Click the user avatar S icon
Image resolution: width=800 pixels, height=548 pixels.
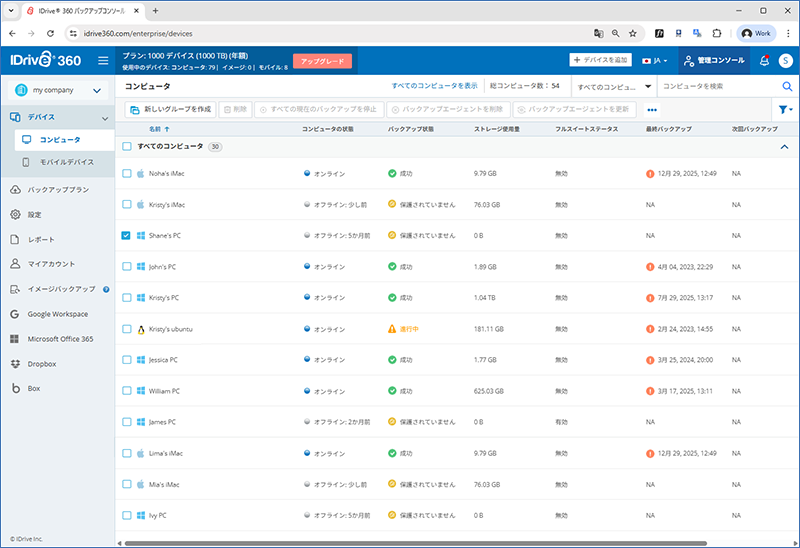[786, 61]
